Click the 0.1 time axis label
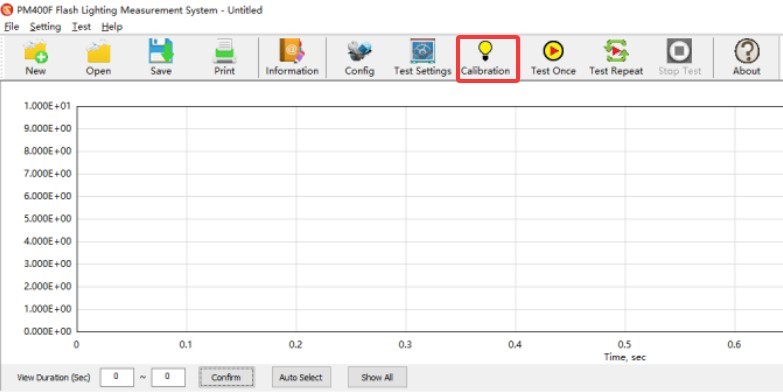The height and width of the screenshot is (392, 783). (x=186, y=345)
